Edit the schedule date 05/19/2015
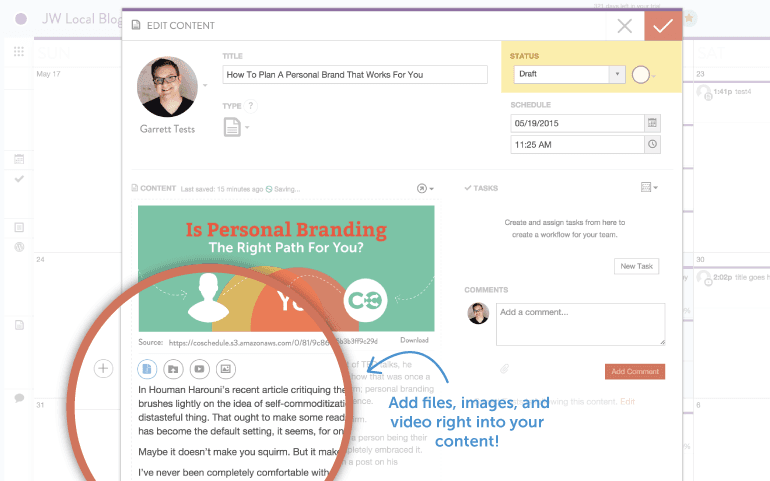The width and height of the screenshot is (770, 481). [x=577, y=123]
